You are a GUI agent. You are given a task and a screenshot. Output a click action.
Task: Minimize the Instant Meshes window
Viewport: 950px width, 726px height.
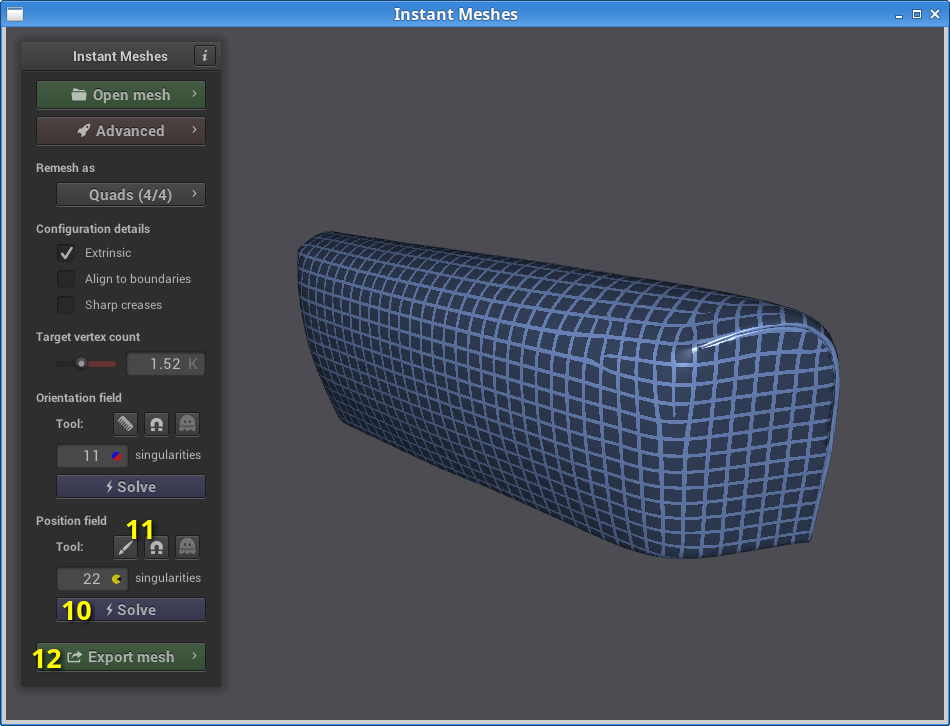tap(899, 15)
